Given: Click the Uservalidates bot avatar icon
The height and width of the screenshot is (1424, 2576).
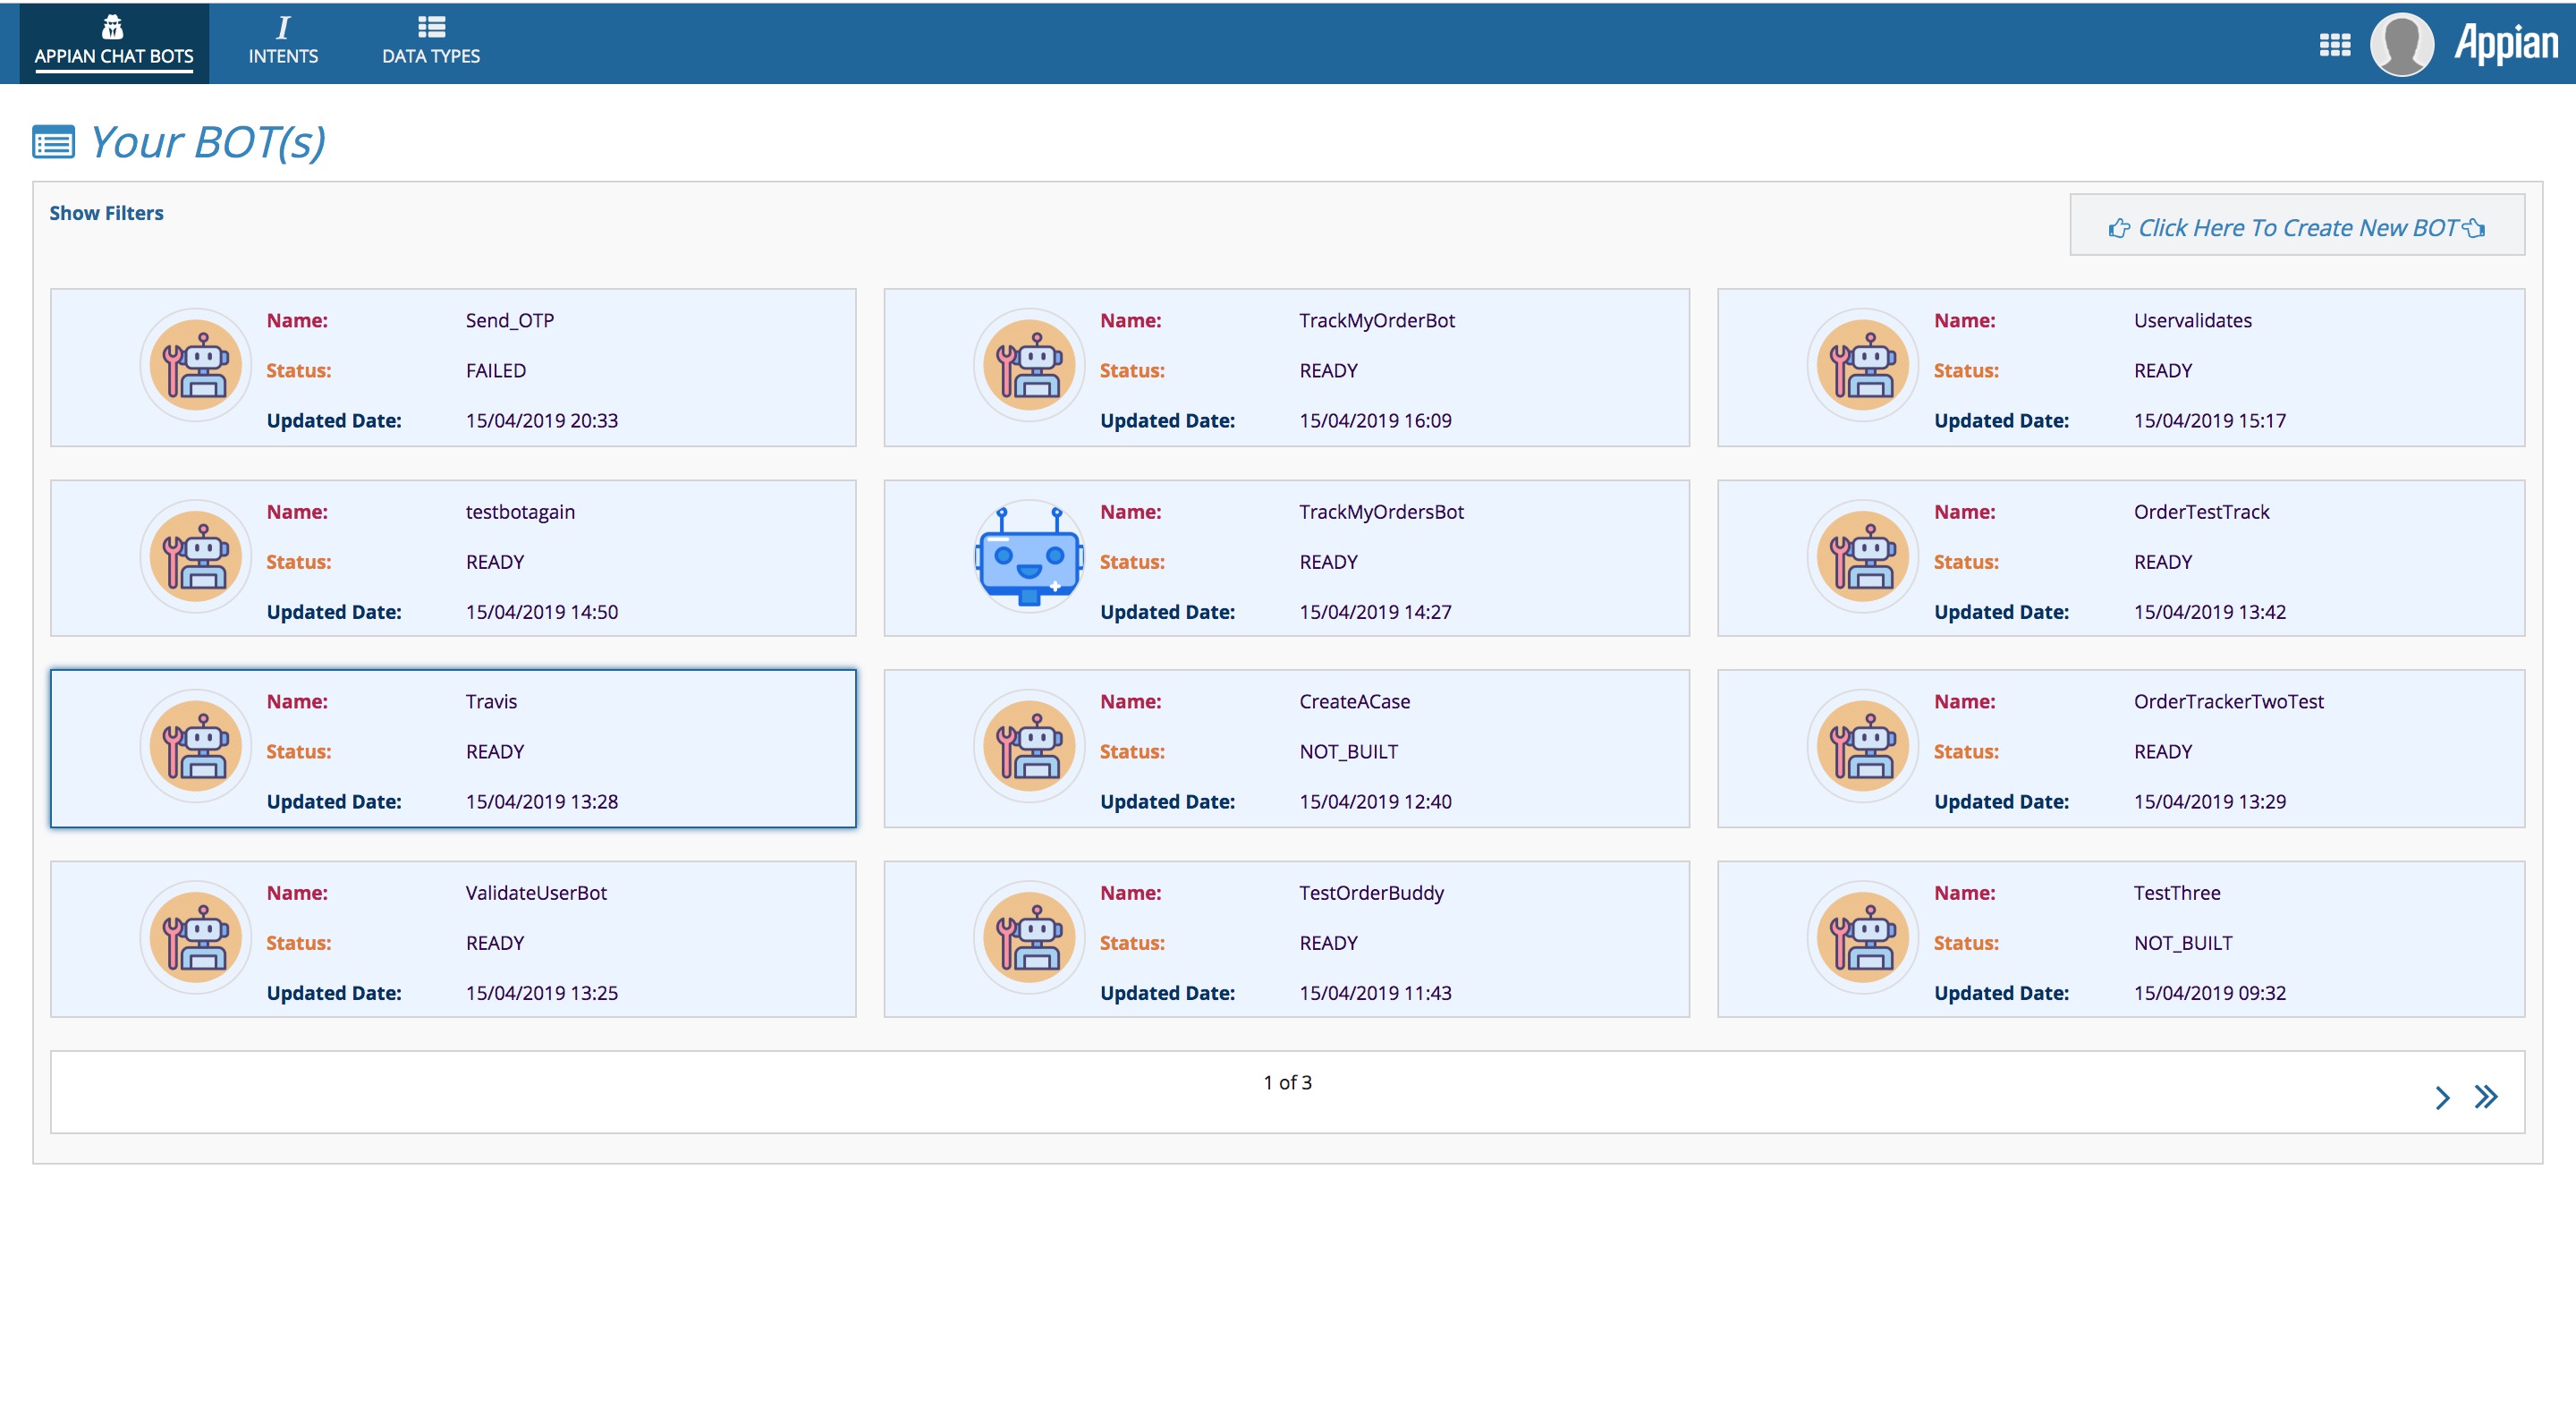Looking at the screenshot, I should (1862, 365).
